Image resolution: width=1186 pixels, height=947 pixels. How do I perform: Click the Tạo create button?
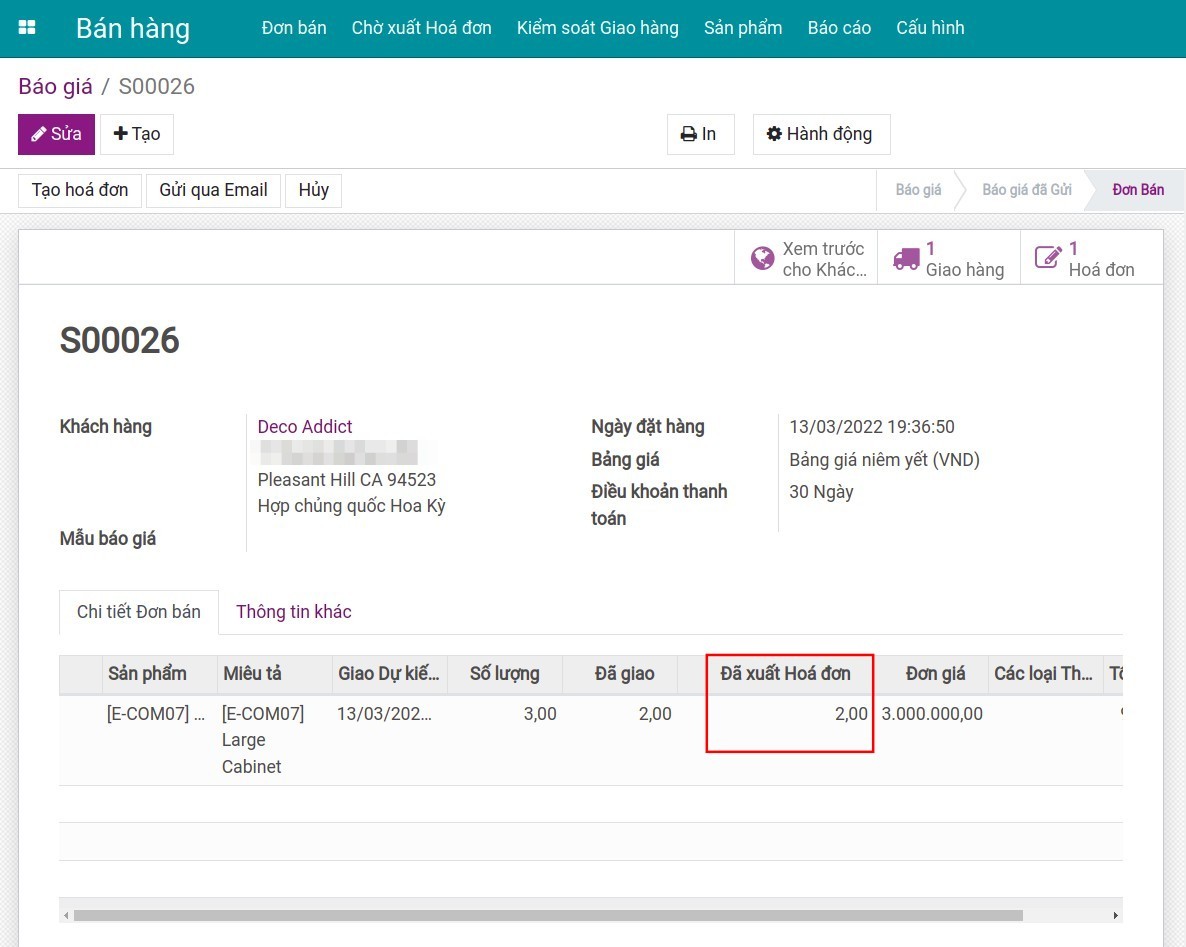point(137,134)
